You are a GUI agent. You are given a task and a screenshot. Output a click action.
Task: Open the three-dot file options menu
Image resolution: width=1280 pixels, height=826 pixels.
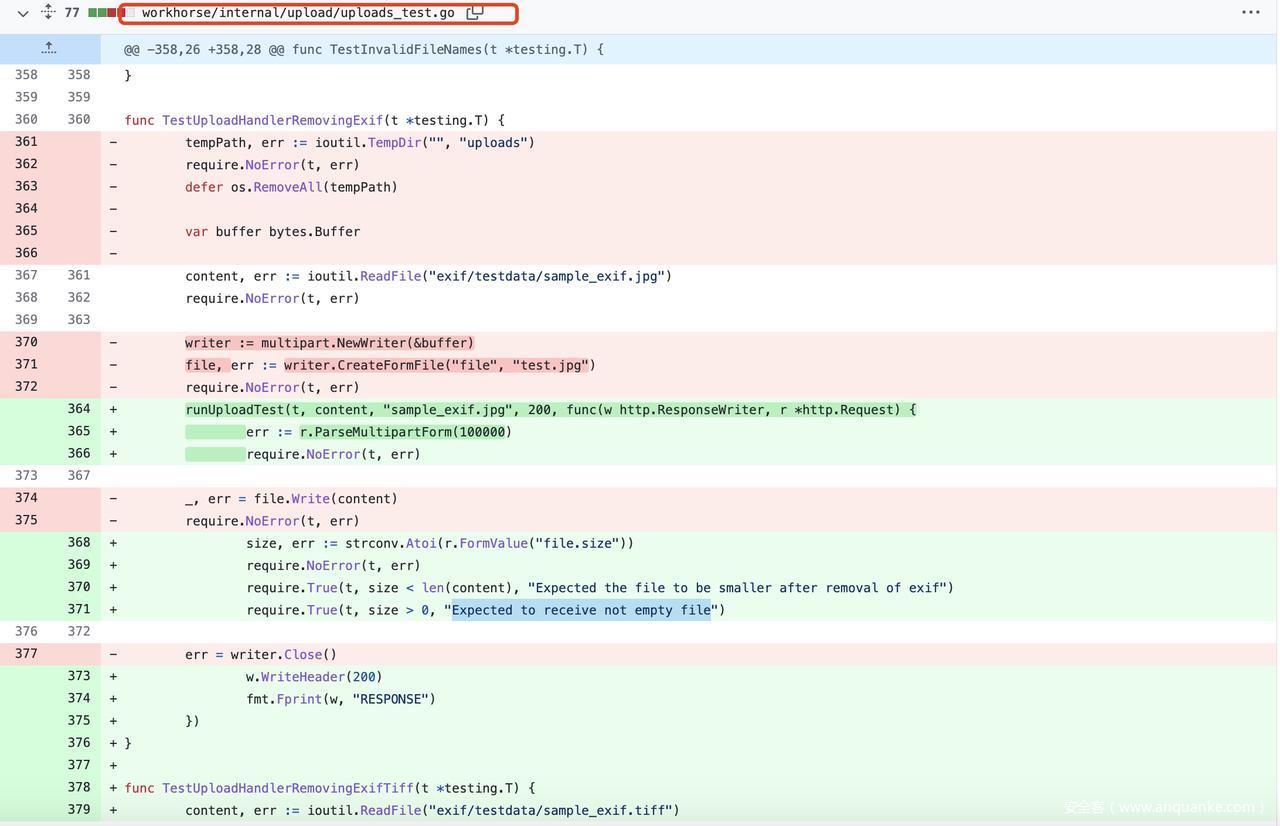[1250, 13]
